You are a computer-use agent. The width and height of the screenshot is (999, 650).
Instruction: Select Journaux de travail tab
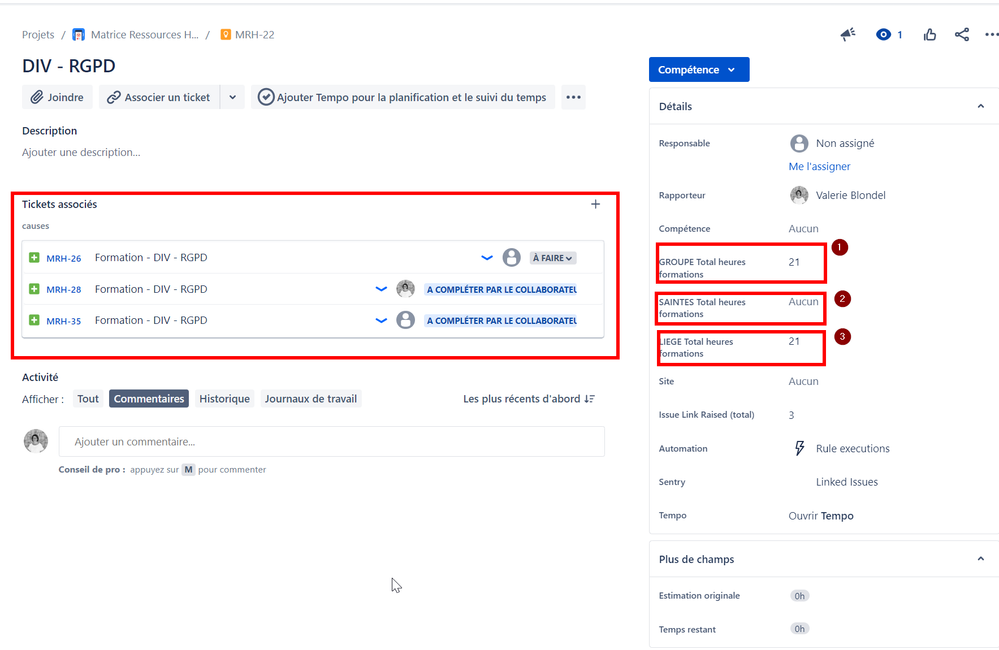311,399
